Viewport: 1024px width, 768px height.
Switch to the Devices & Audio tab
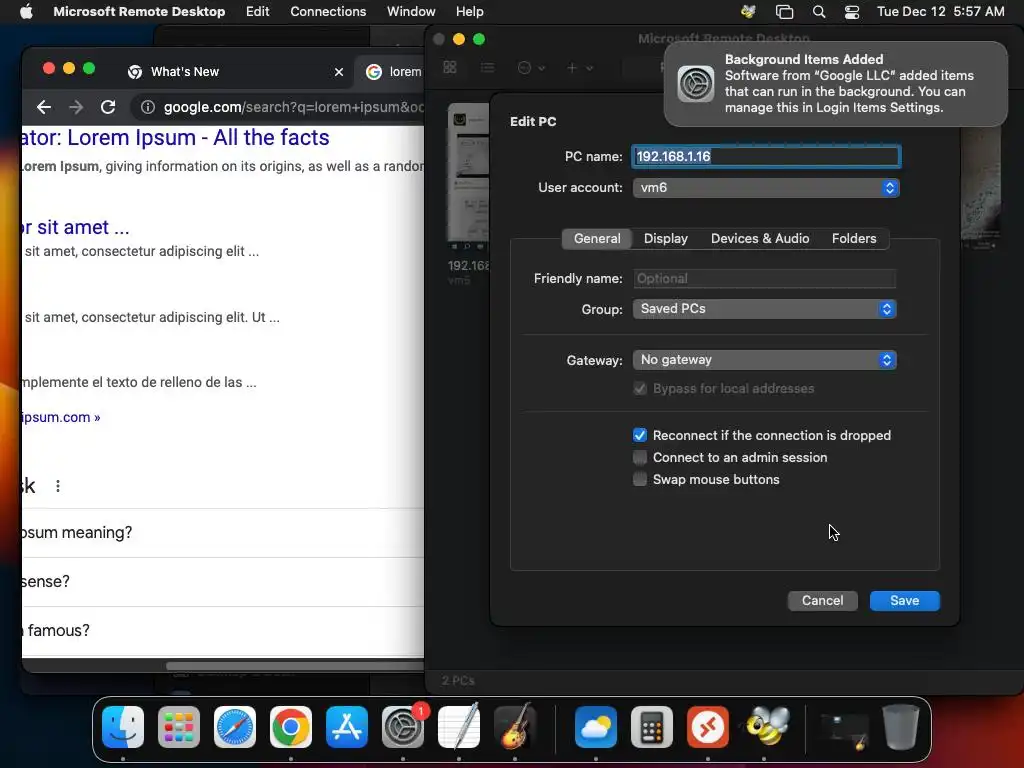(760, 238)
